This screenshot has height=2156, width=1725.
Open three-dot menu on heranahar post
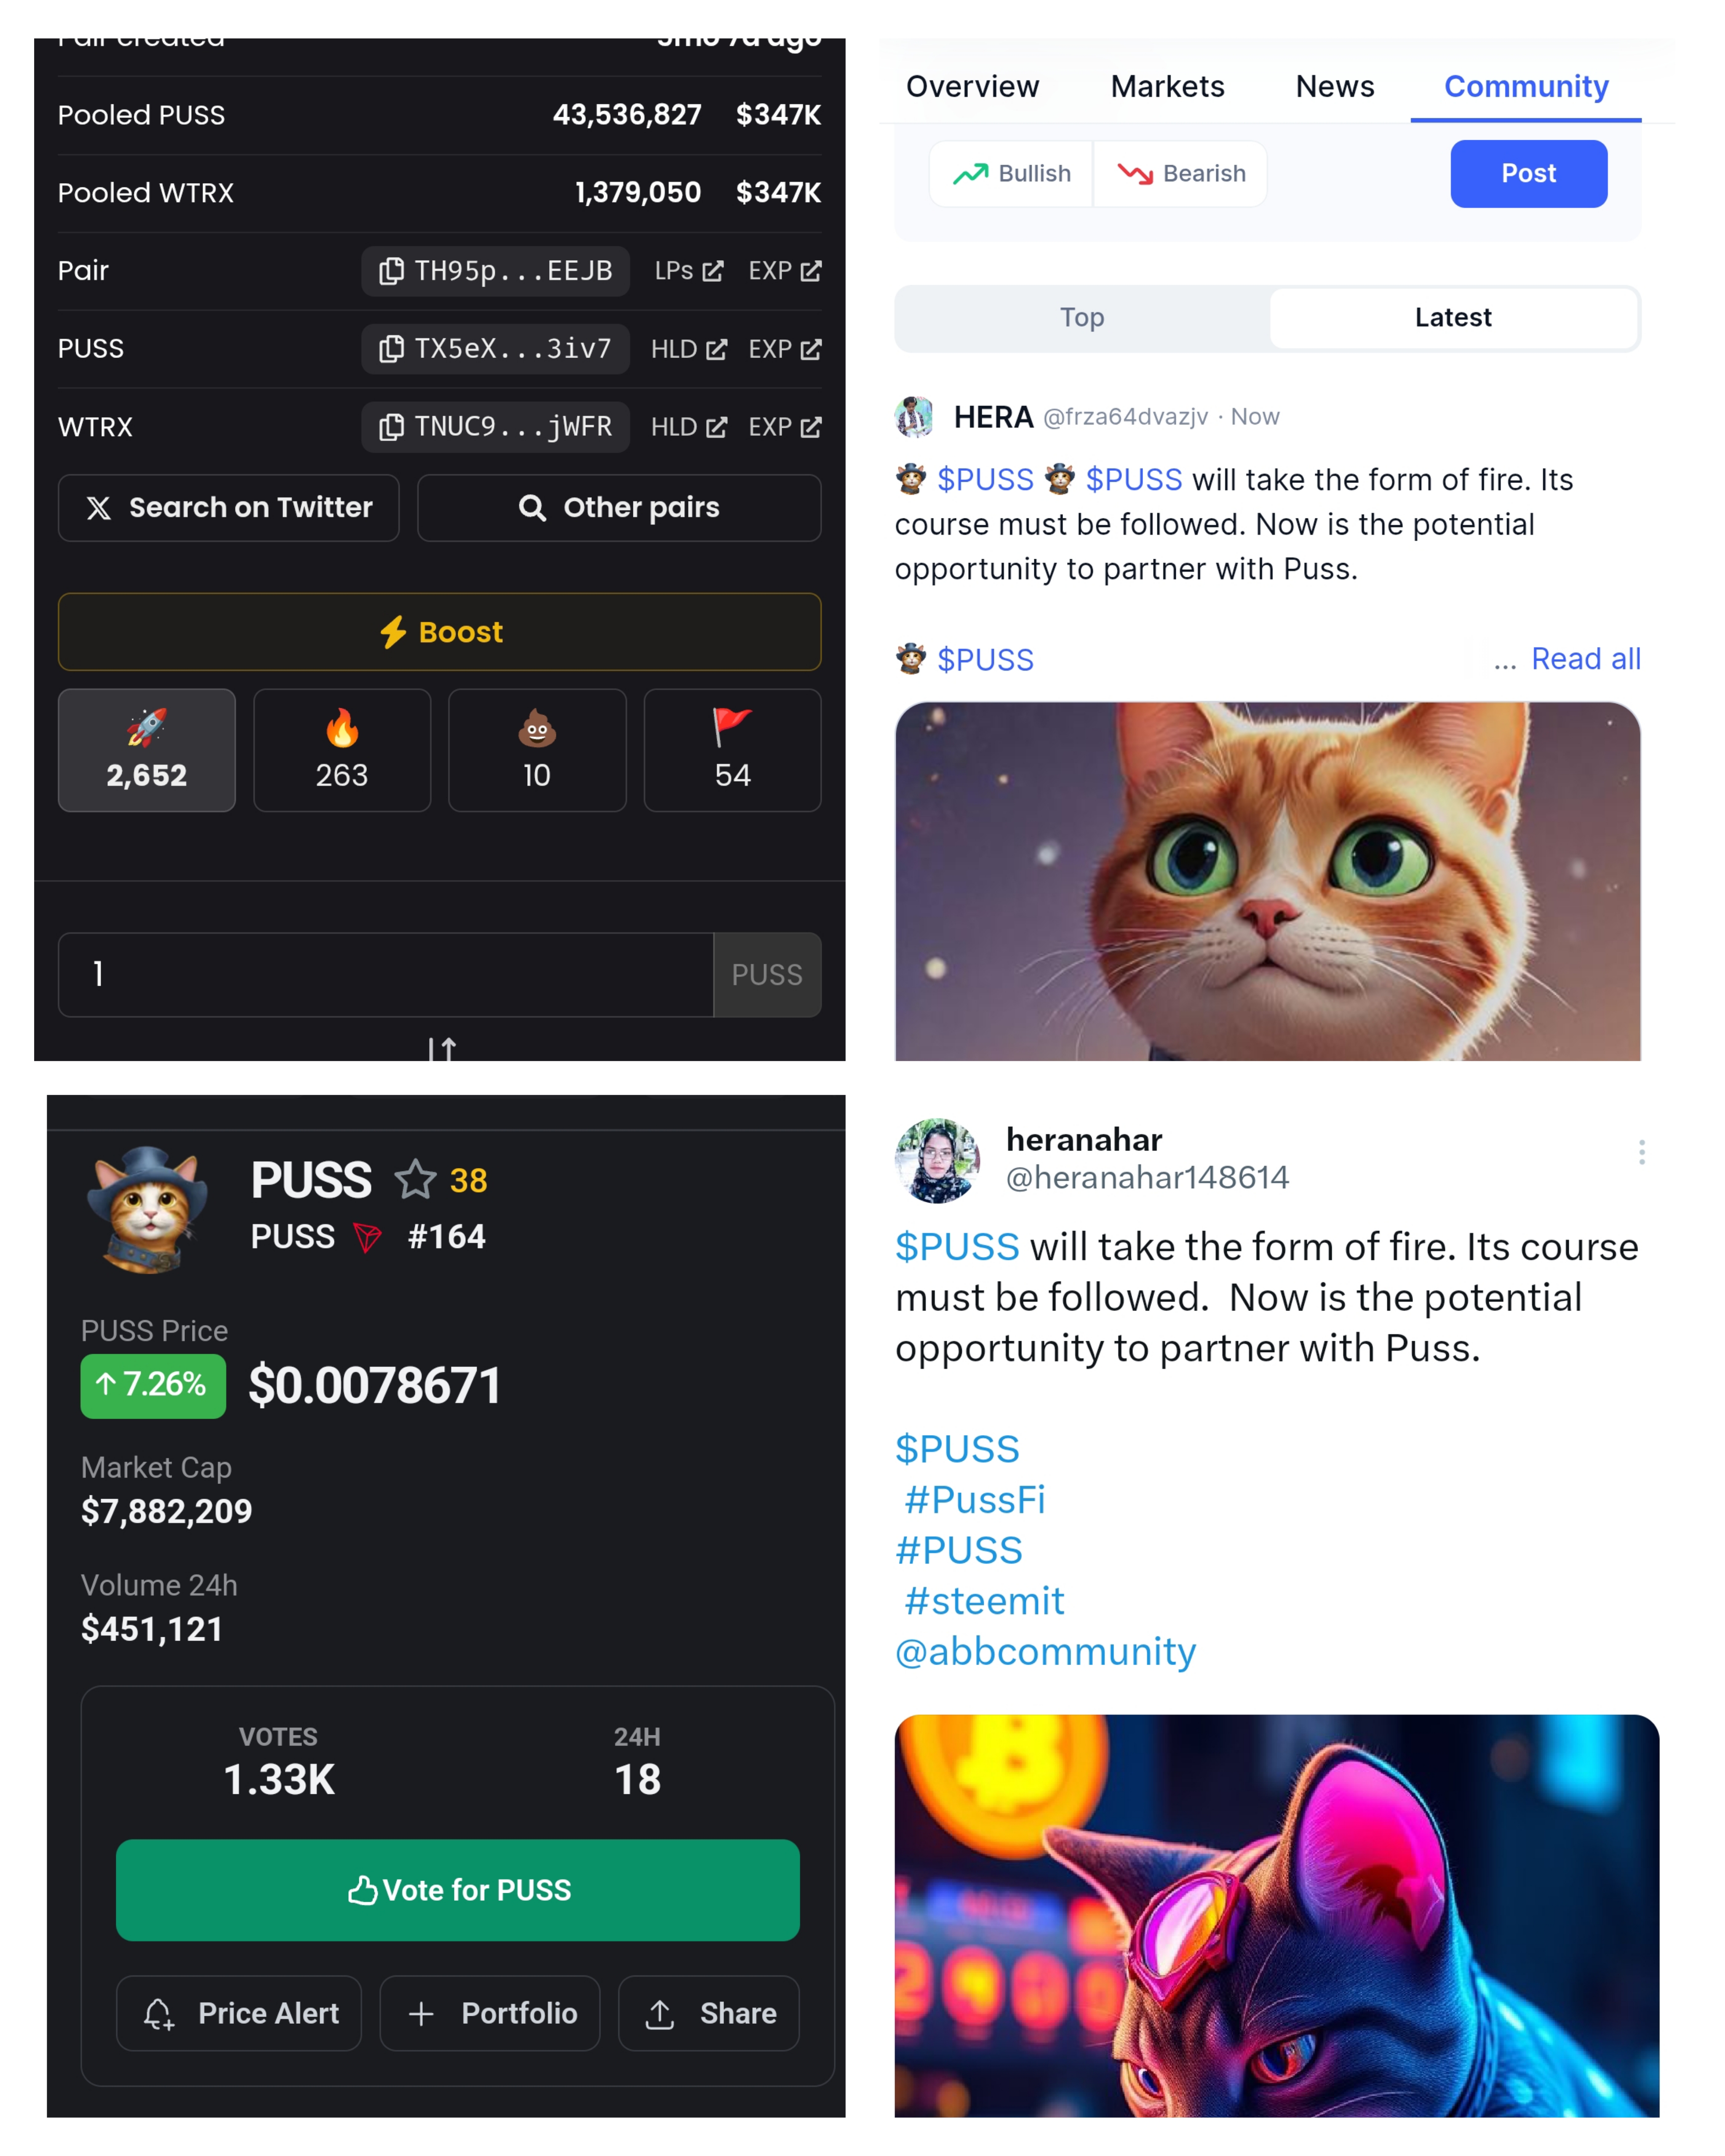click(1641, 1153)
